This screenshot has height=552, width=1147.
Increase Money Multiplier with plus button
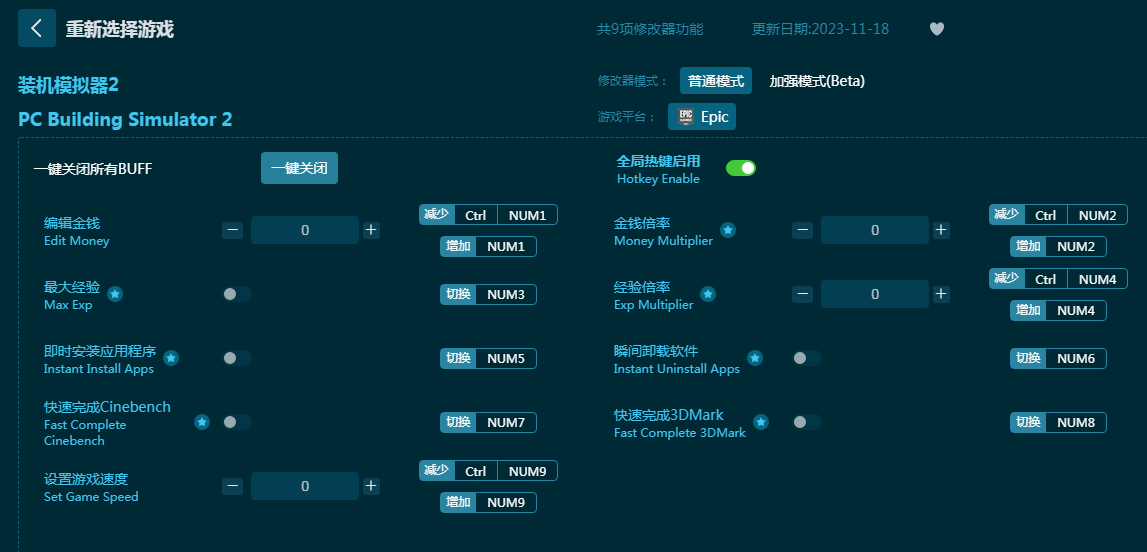(941, 230)
